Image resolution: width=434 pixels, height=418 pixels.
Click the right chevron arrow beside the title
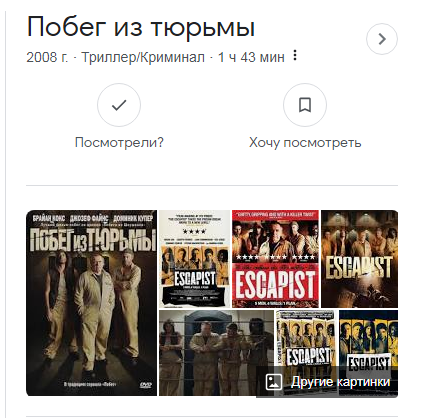[382, 39]
